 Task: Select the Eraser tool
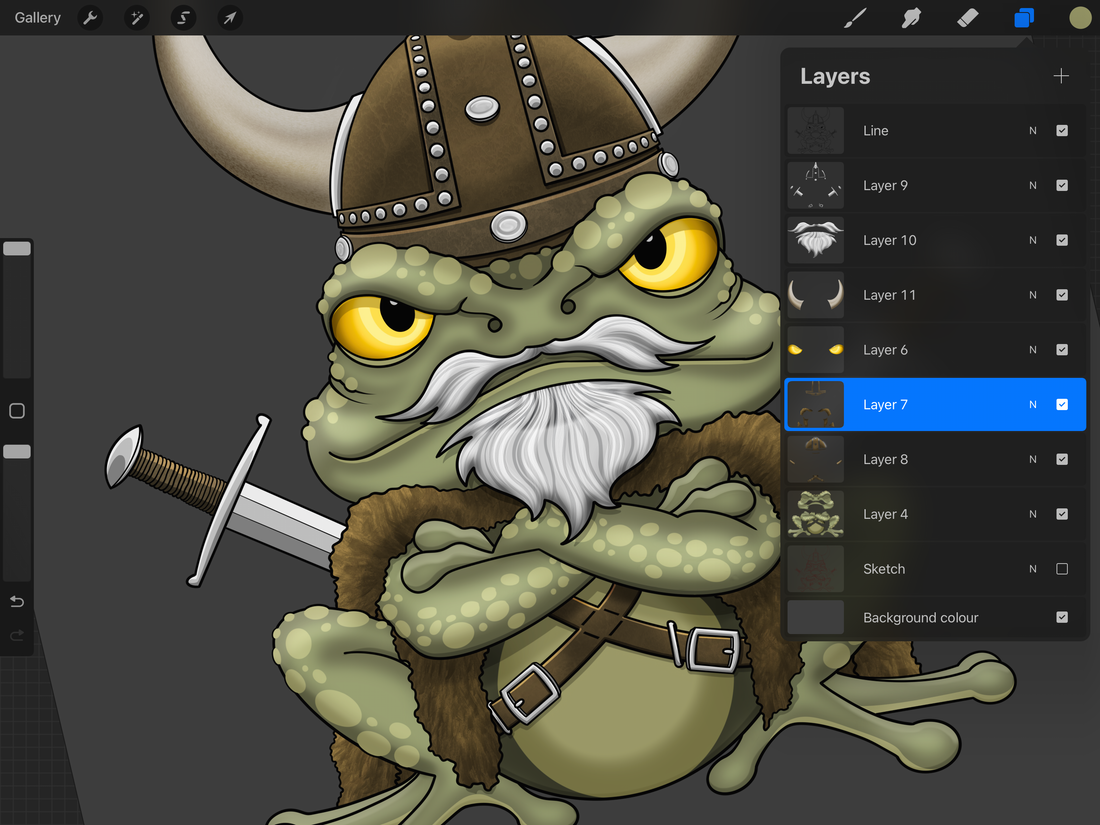click(x=967, y=18)
